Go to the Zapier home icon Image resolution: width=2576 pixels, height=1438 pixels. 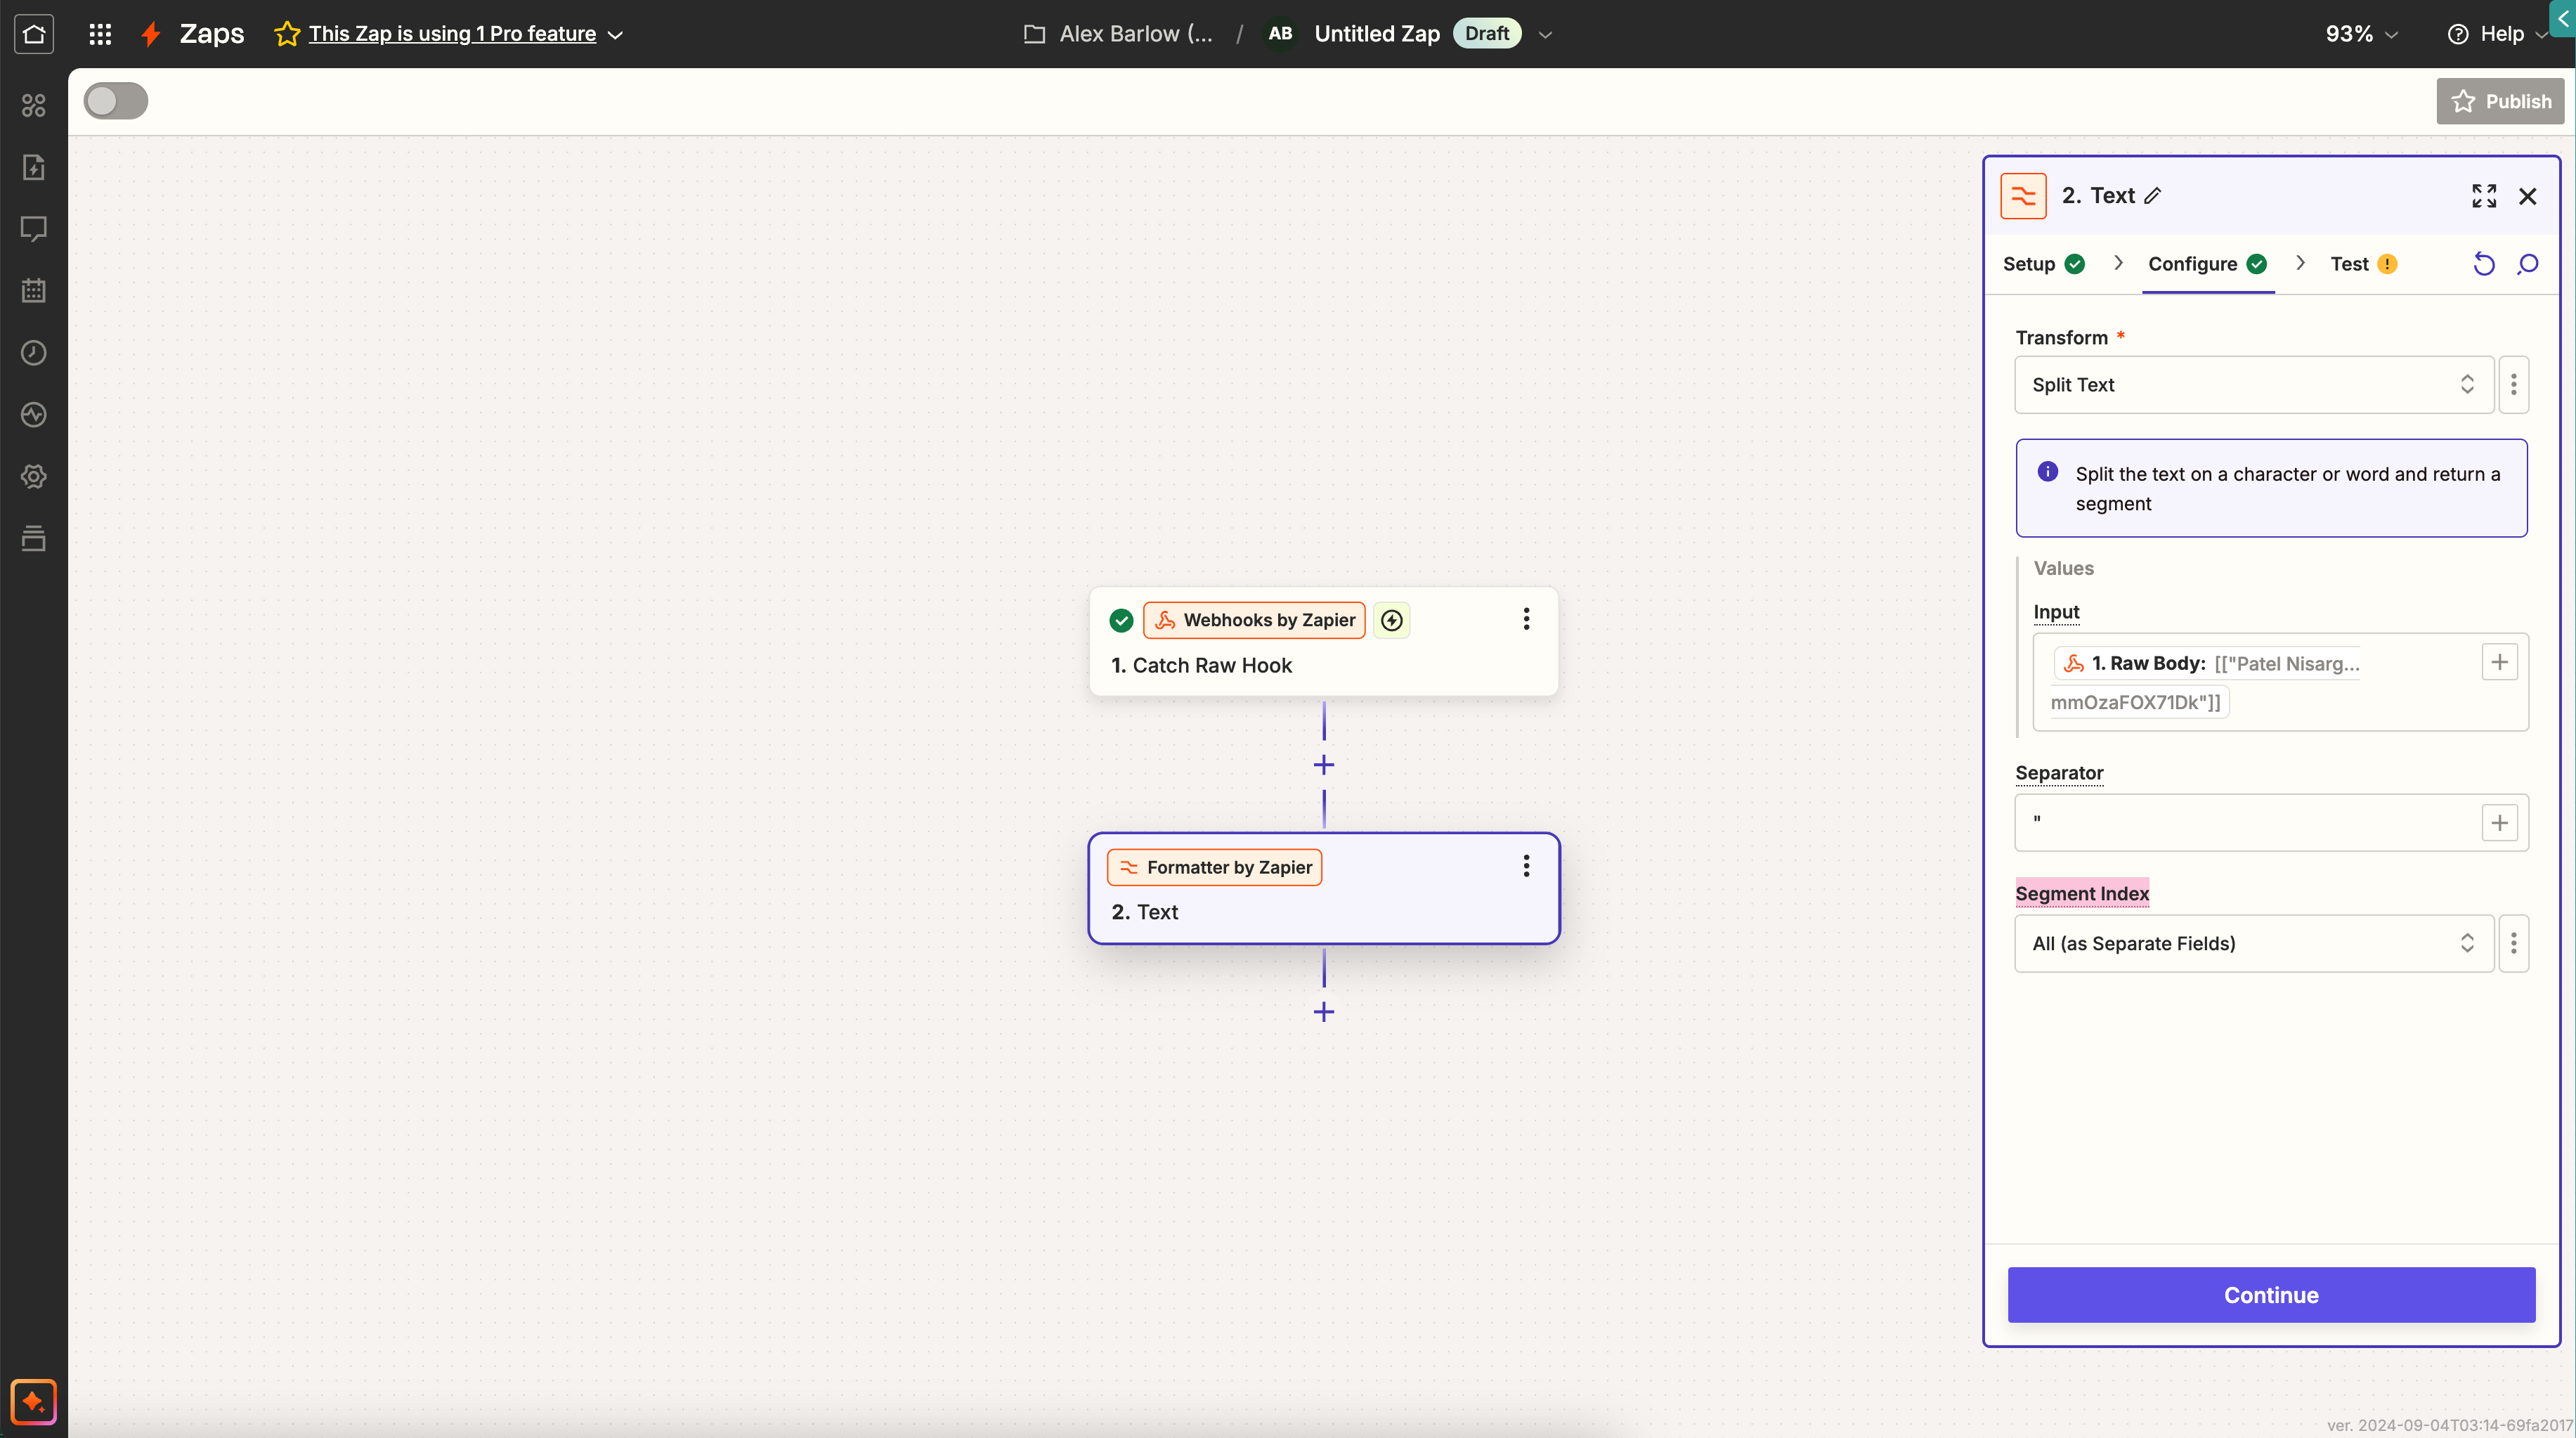tap(34, 34)
